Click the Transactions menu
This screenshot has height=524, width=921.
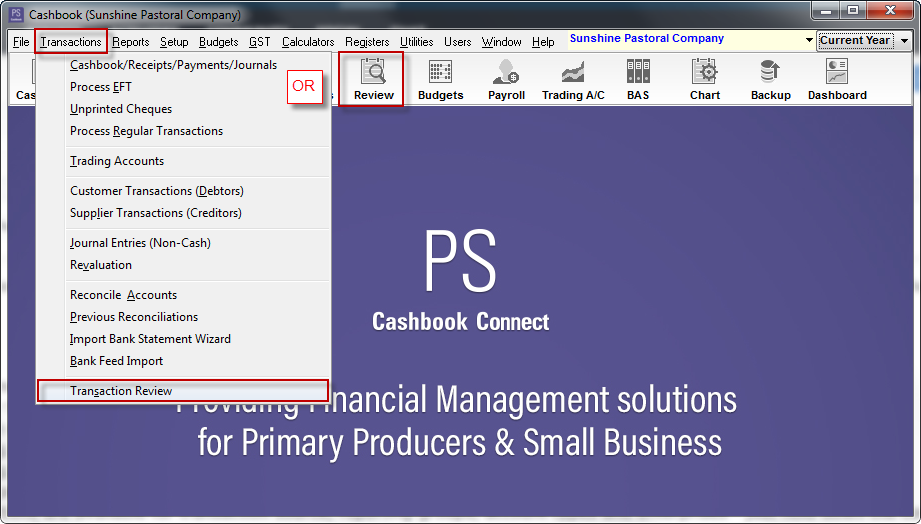coord(70,42)
